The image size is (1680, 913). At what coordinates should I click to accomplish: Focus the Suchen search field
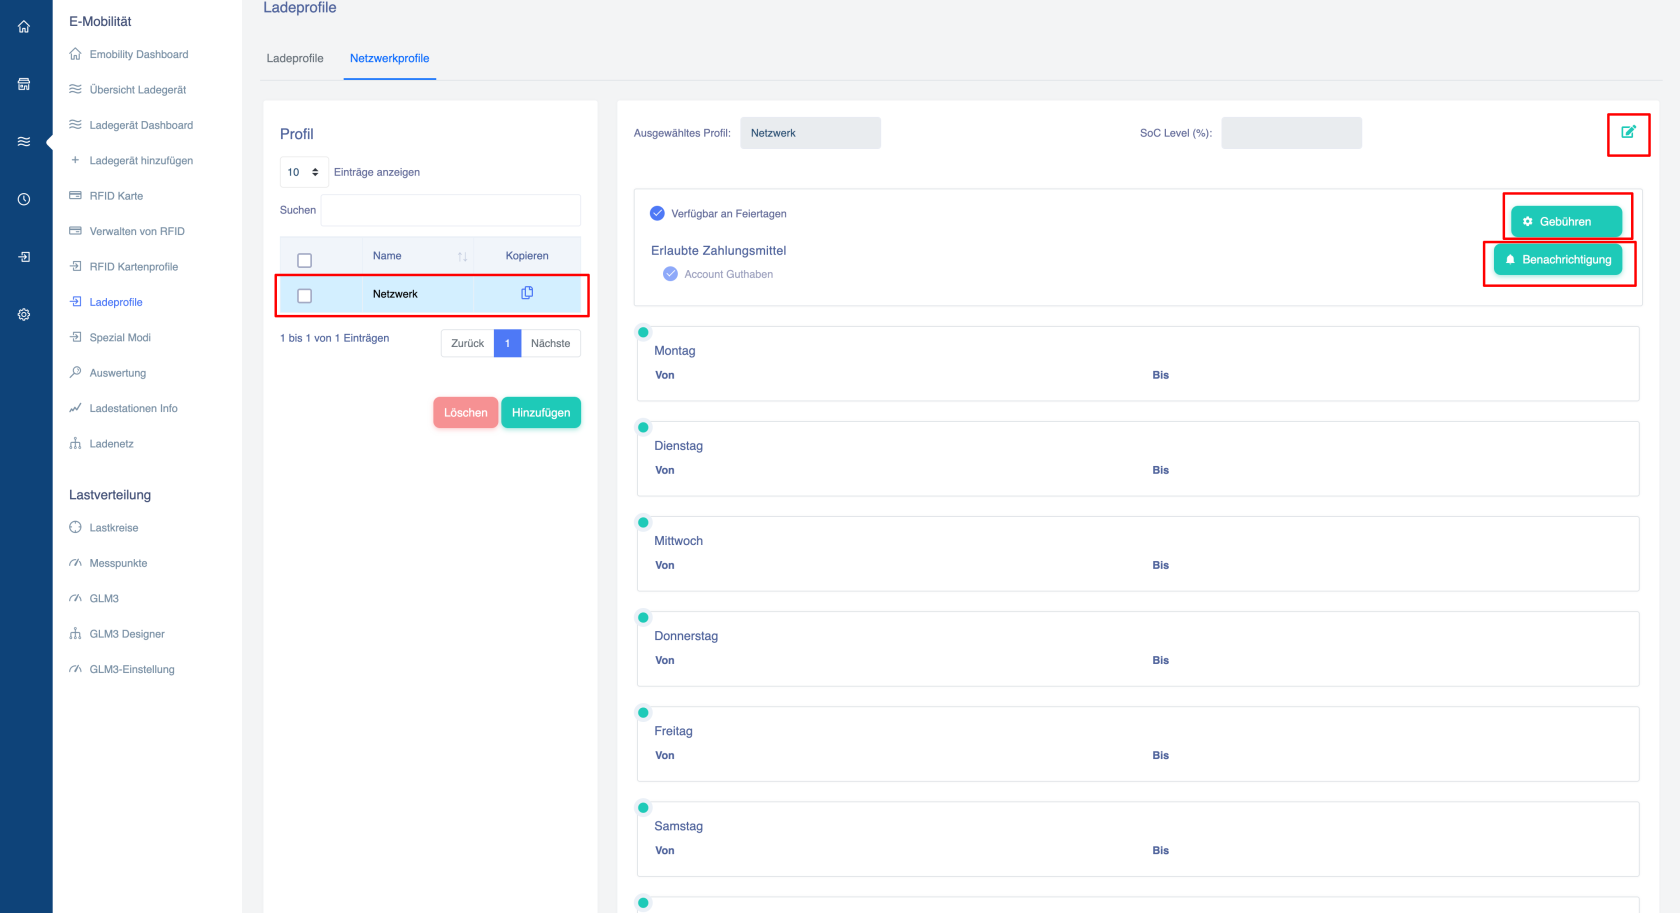(450, 210)
